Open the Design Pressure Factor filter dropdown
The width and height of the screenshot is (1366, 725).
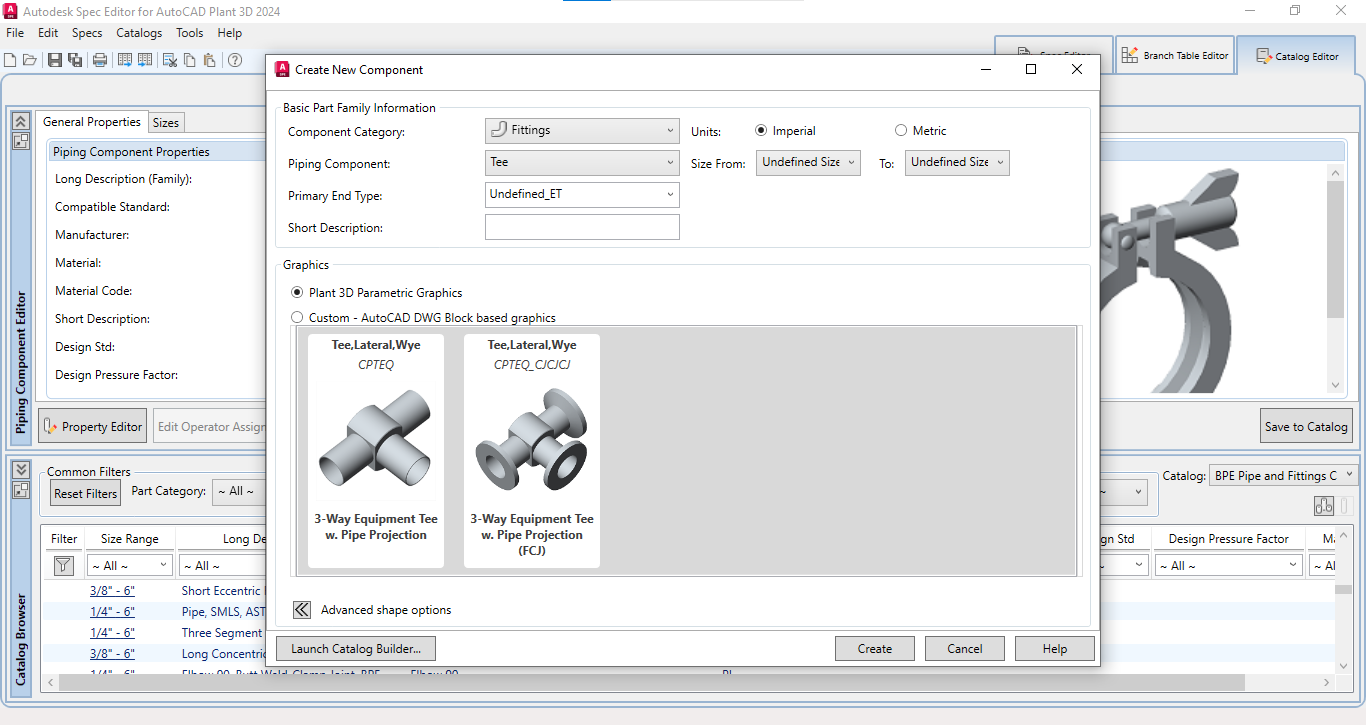(1229, 566)
